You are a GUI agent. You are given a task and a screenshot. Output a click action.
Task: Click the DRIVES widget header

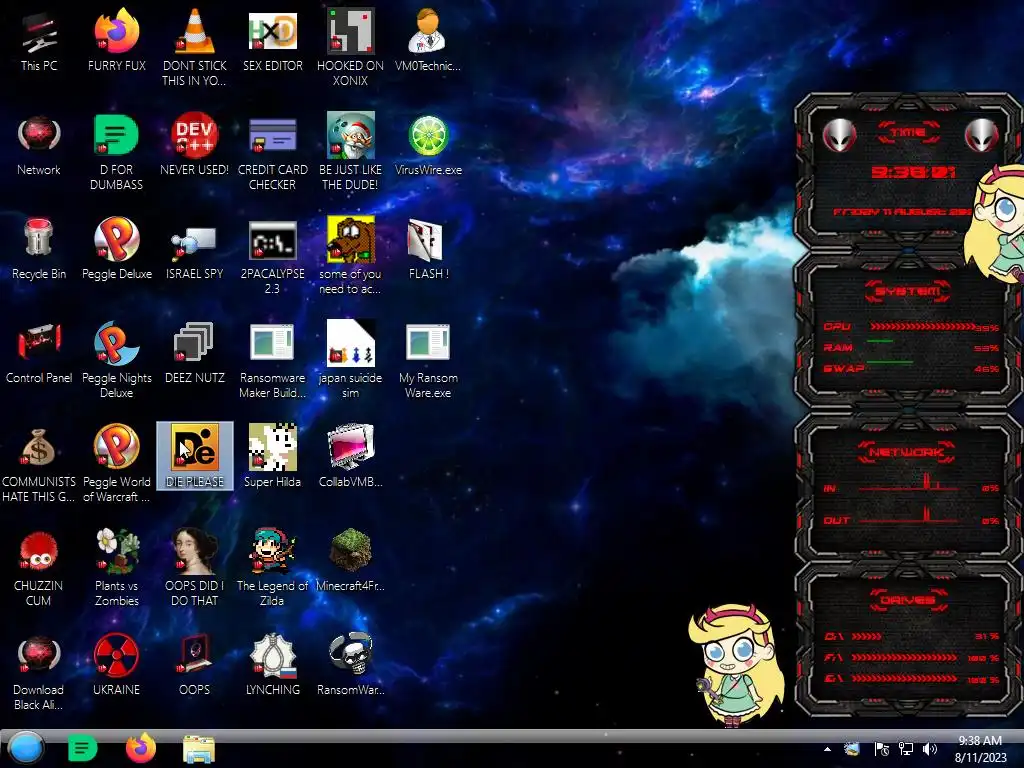click(908, 600)
